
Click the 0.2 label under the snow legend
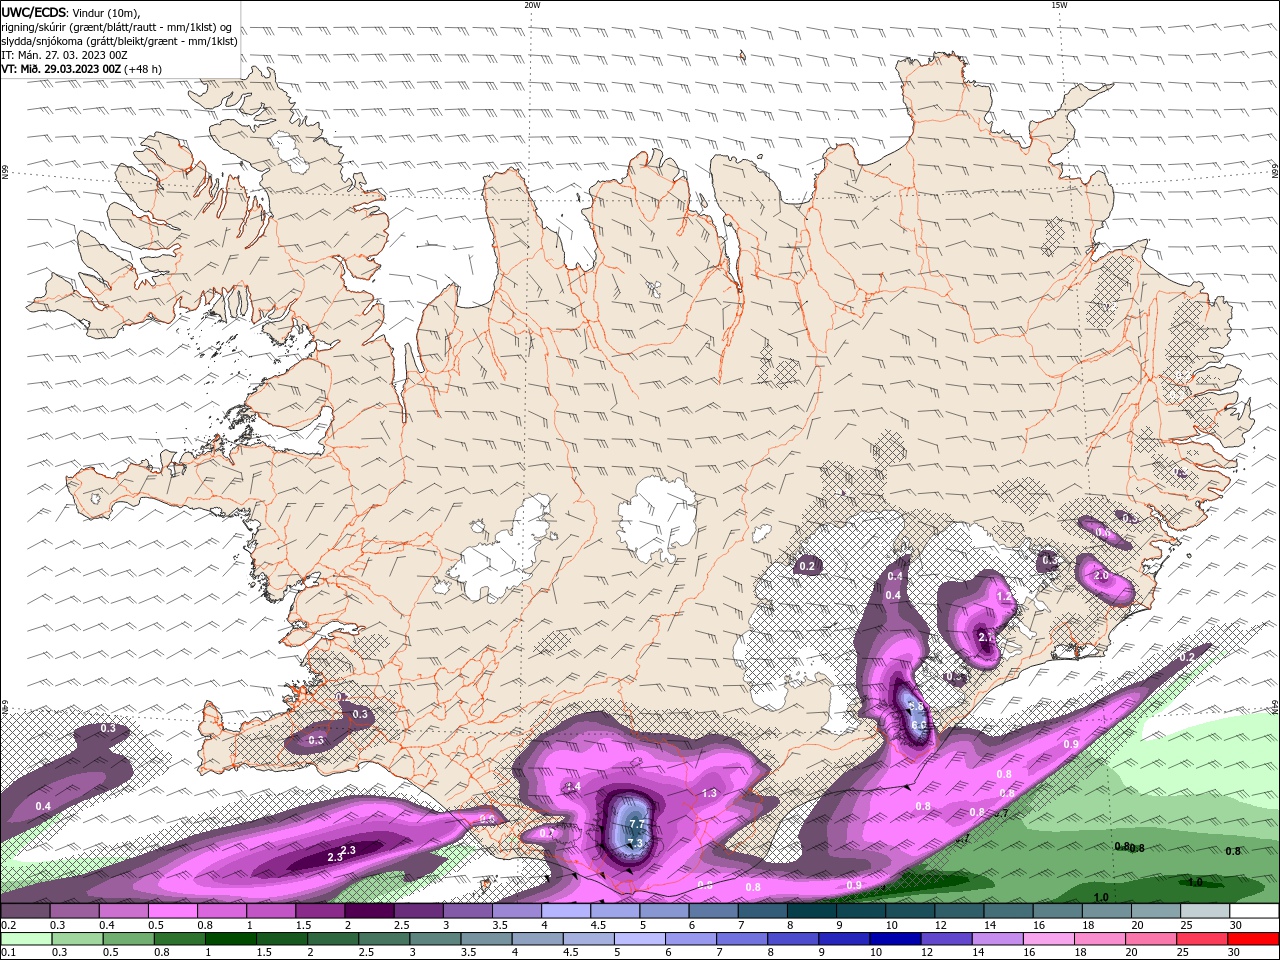[x=9, y=925]
